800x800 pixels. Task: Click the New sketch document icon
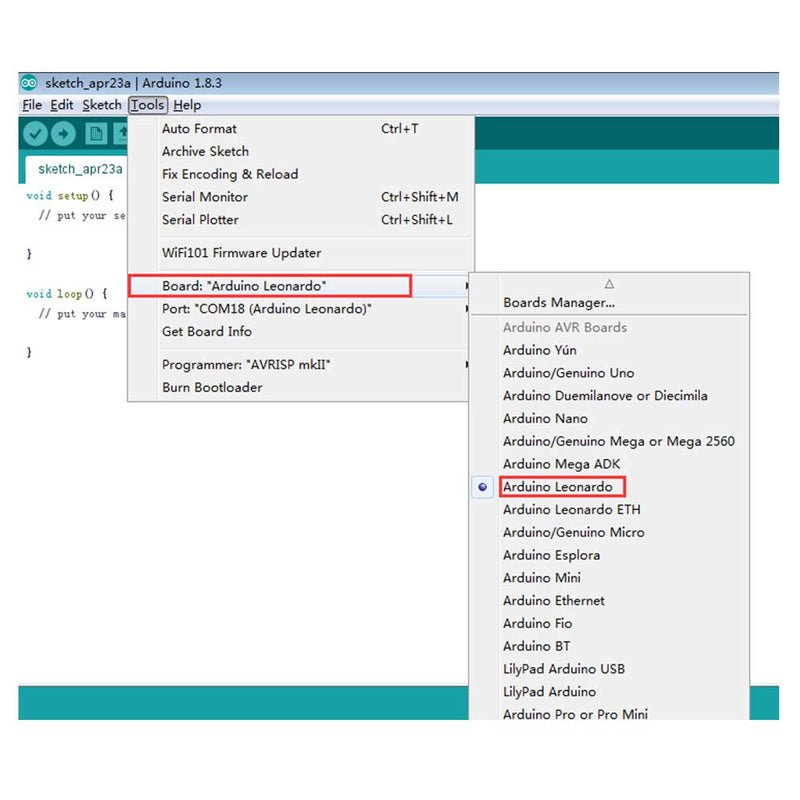96,134
